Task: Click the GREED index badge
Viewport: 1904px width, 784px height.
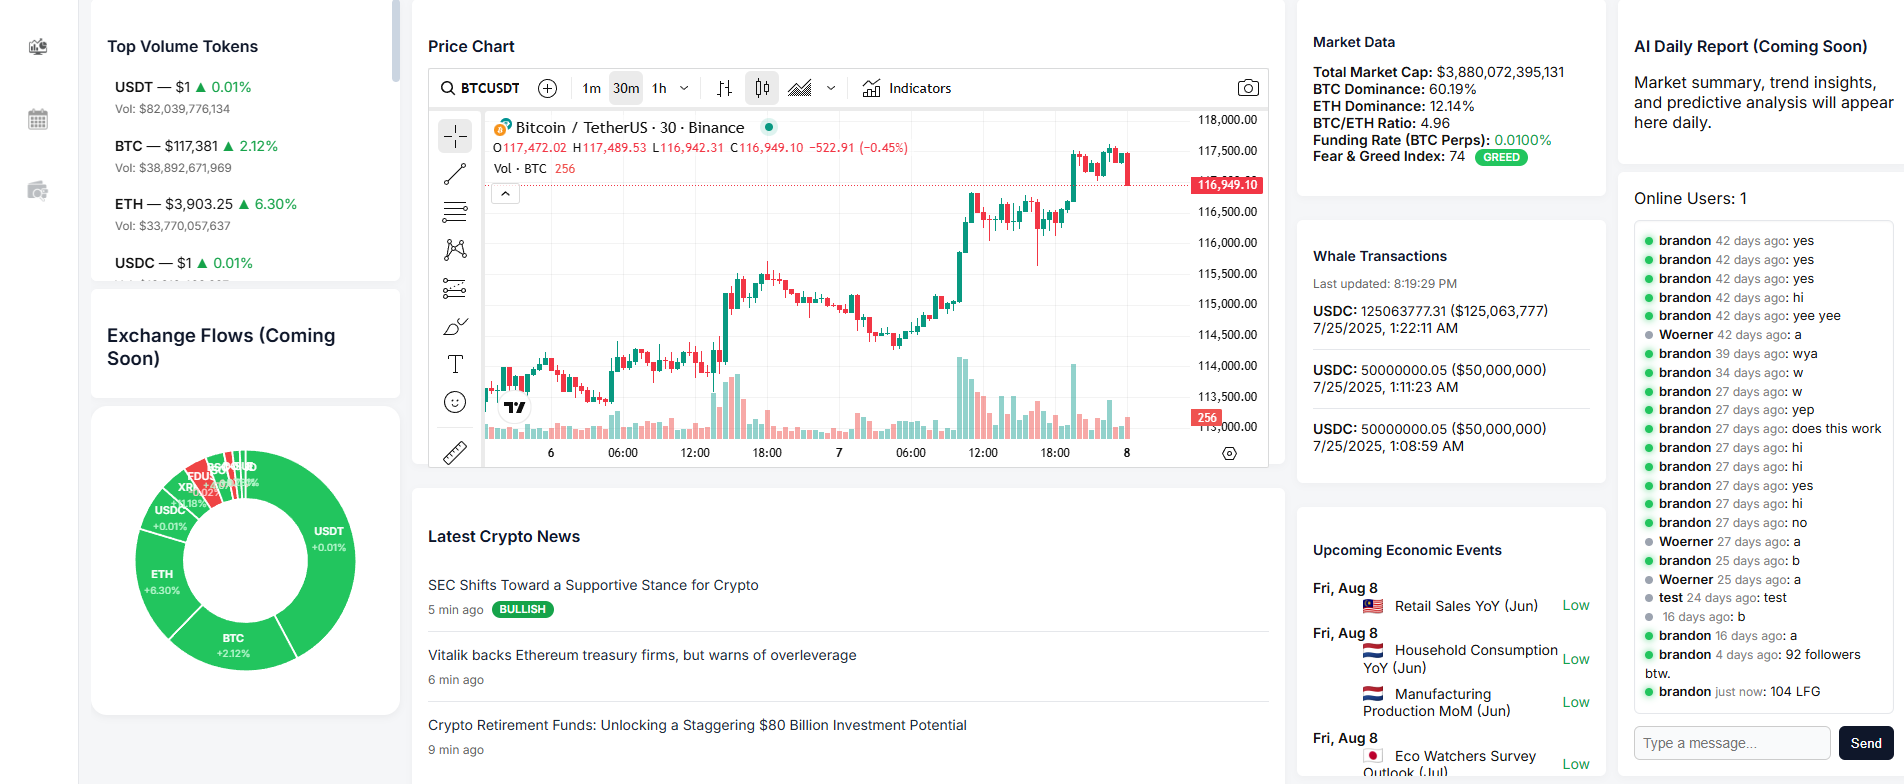Action: point(1501,157)
